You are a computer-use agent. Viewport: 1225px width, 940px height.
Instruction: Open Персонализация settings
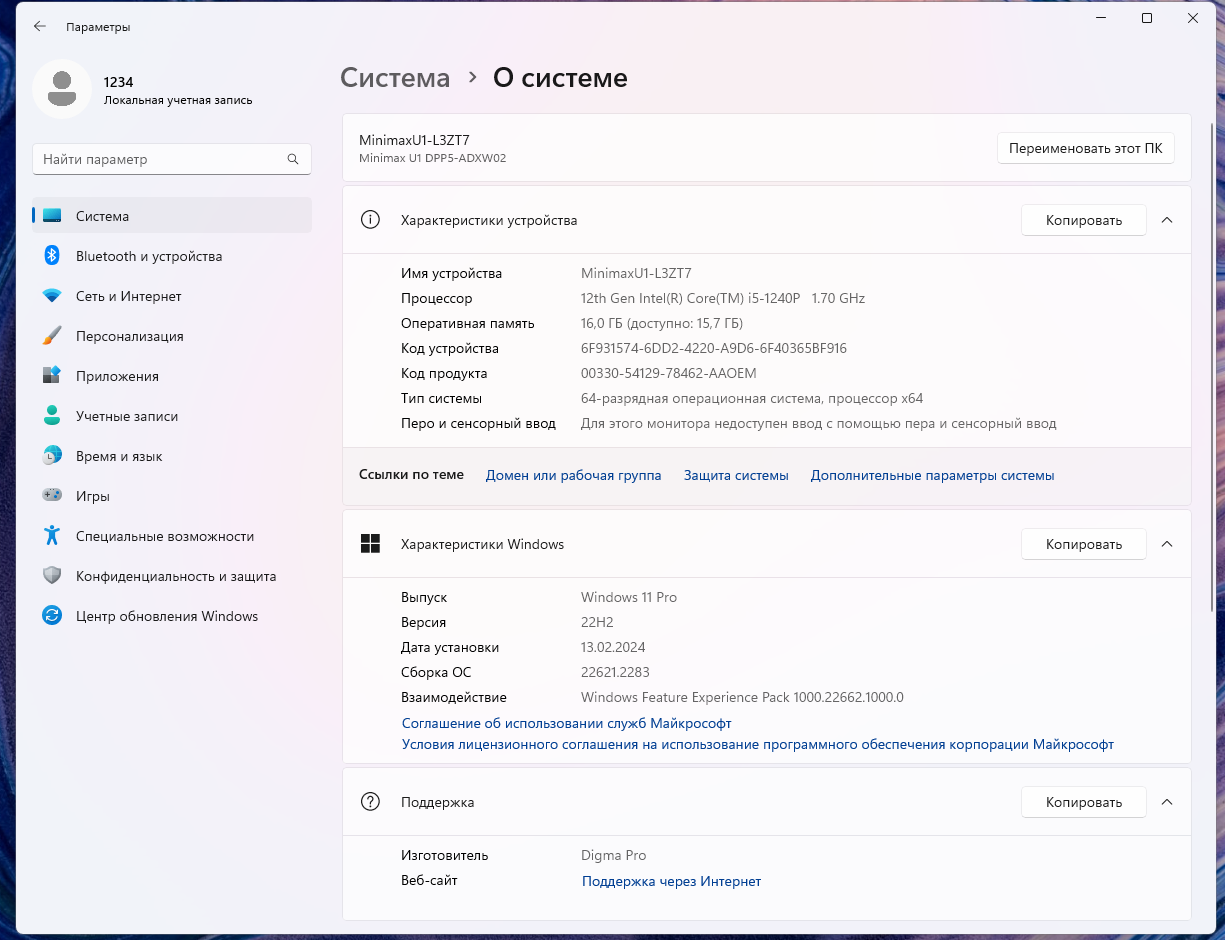pos(172,336)
